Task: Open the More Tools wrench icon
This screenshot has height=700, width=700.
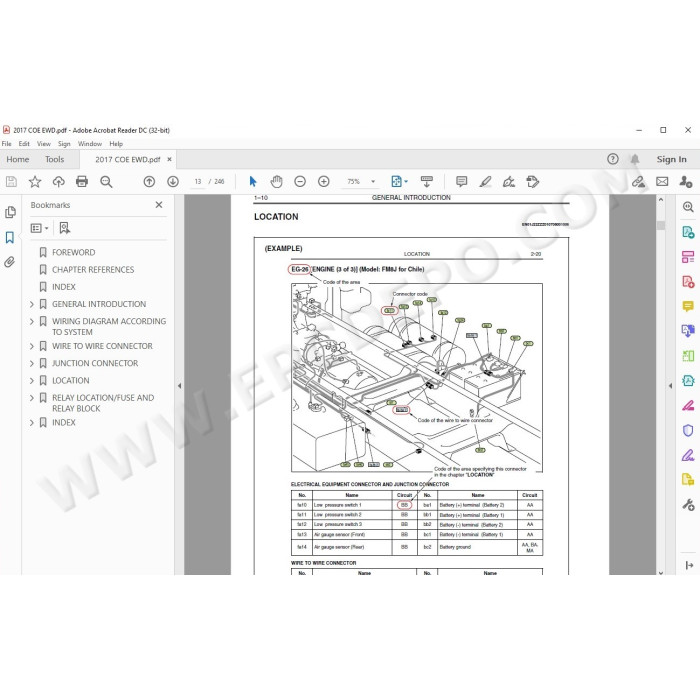Action: (x=688, y=505)
